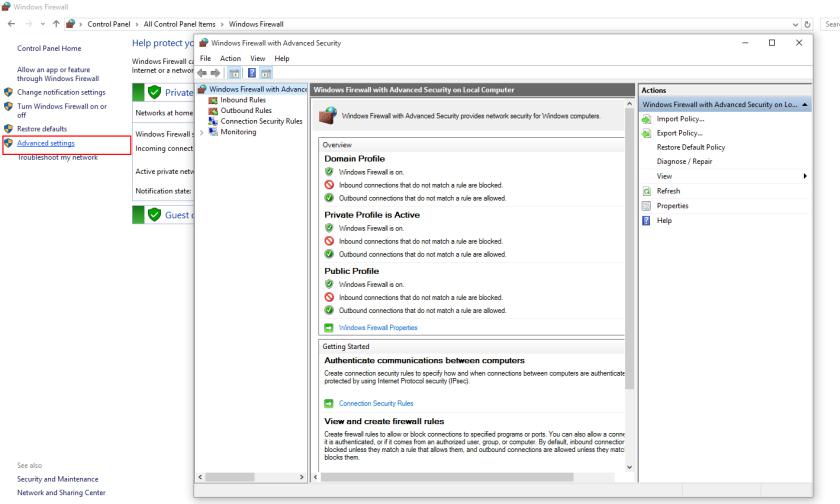Click Domain Profile inbound blocked red icon
The height and width of the screenshot is (504, 840).
(329, 185)
